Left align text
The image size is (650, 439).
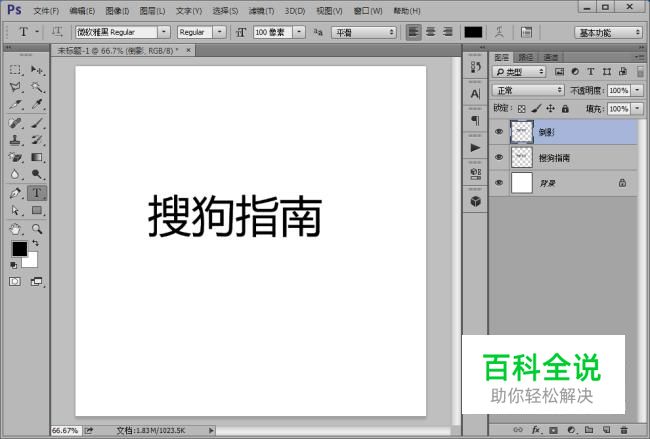[413, 32]
